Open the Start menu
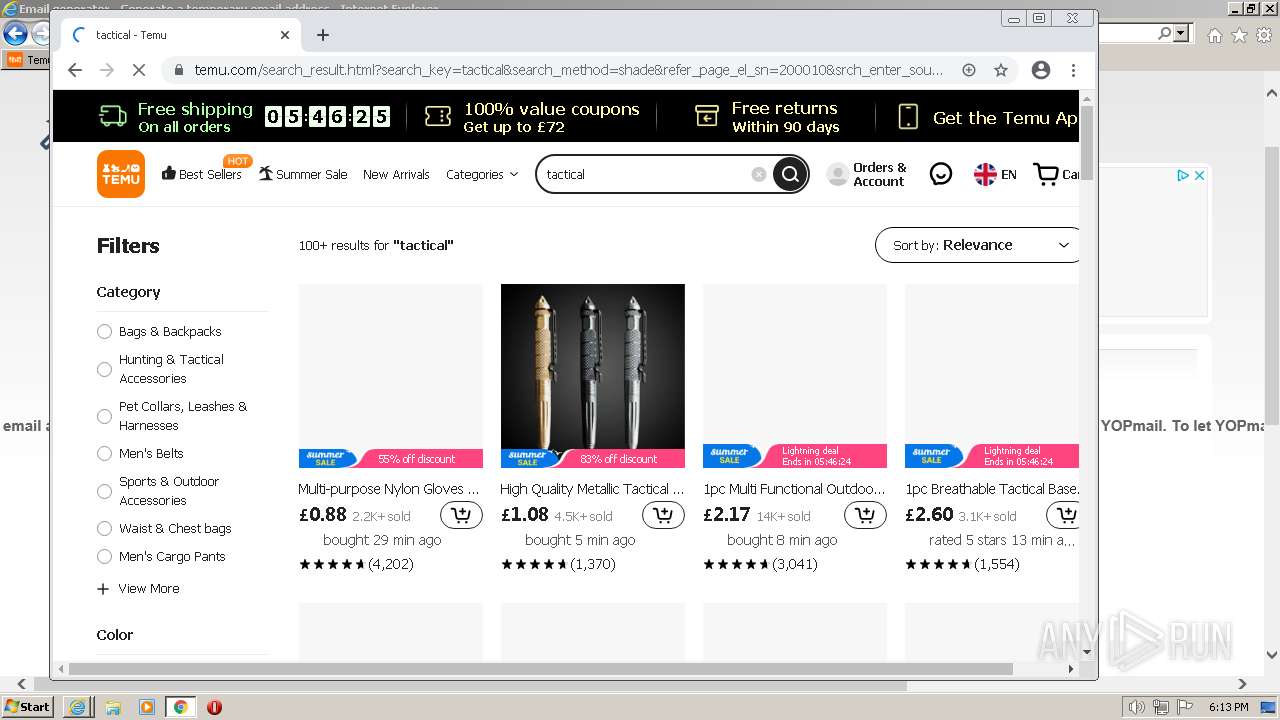Image resolution: width=1280 pixels, height=720 pixels. click(x=27, y=707)
